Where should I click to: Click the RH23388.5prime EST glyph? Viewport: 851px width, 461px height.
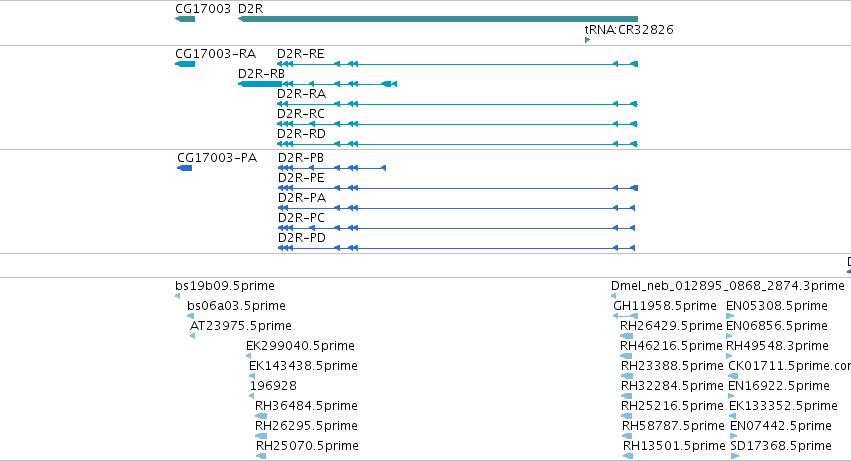pos(627,376)
